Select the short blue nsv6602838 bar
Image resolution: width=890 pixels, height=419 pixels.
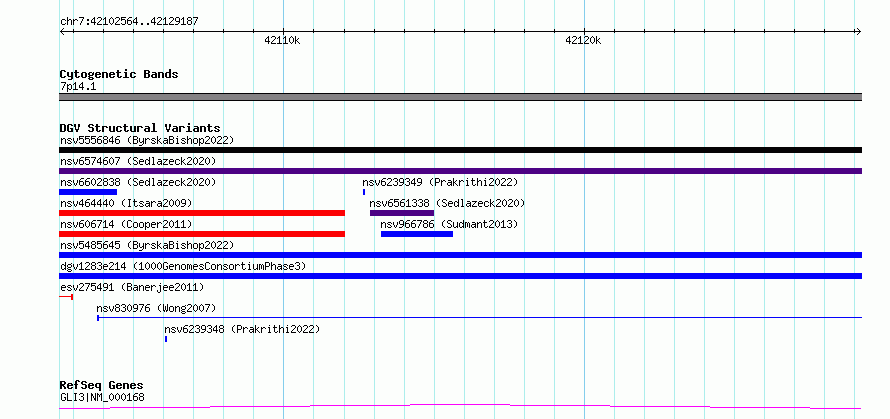pos(88,192)
